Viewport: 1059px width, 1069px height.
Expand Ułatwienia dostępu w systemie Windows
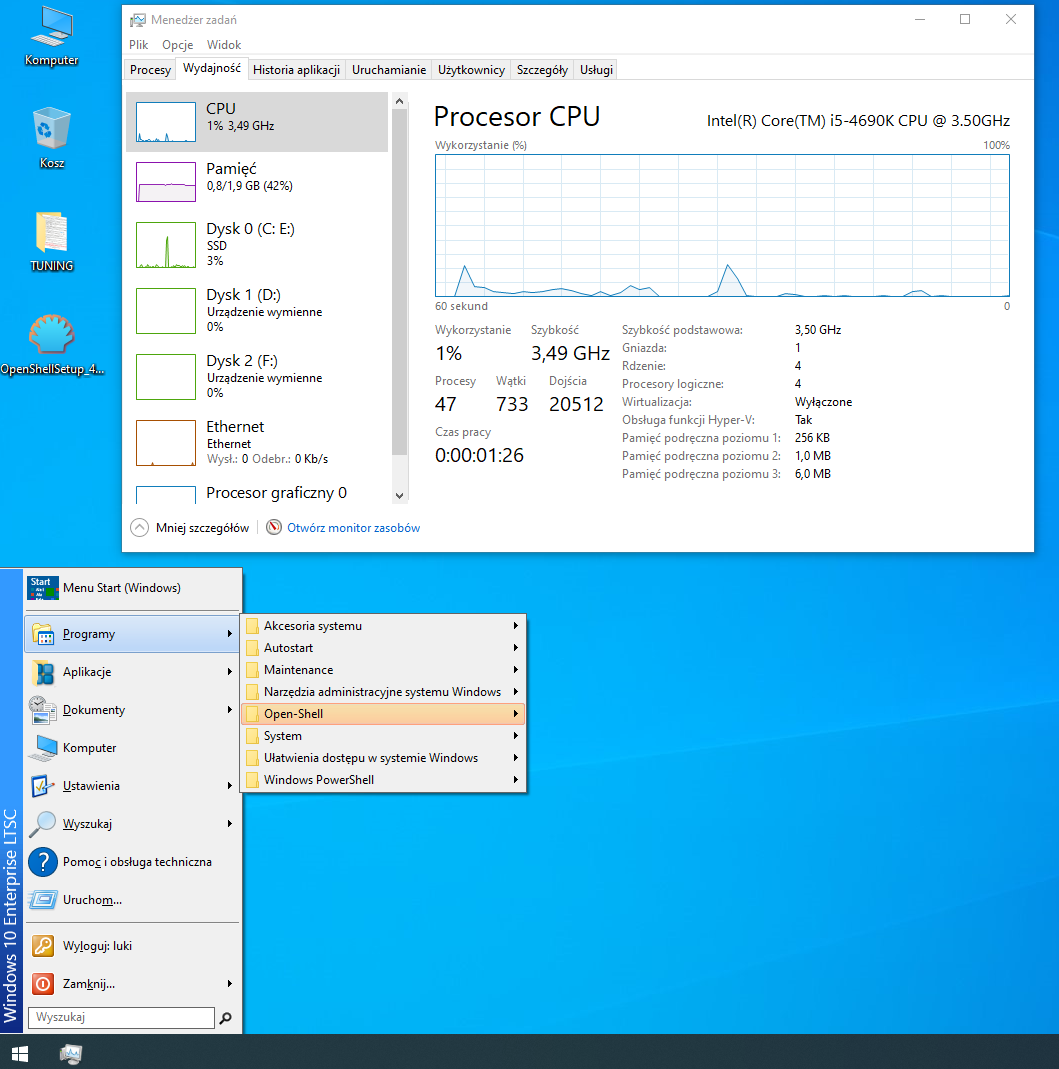tap(516, 758)
